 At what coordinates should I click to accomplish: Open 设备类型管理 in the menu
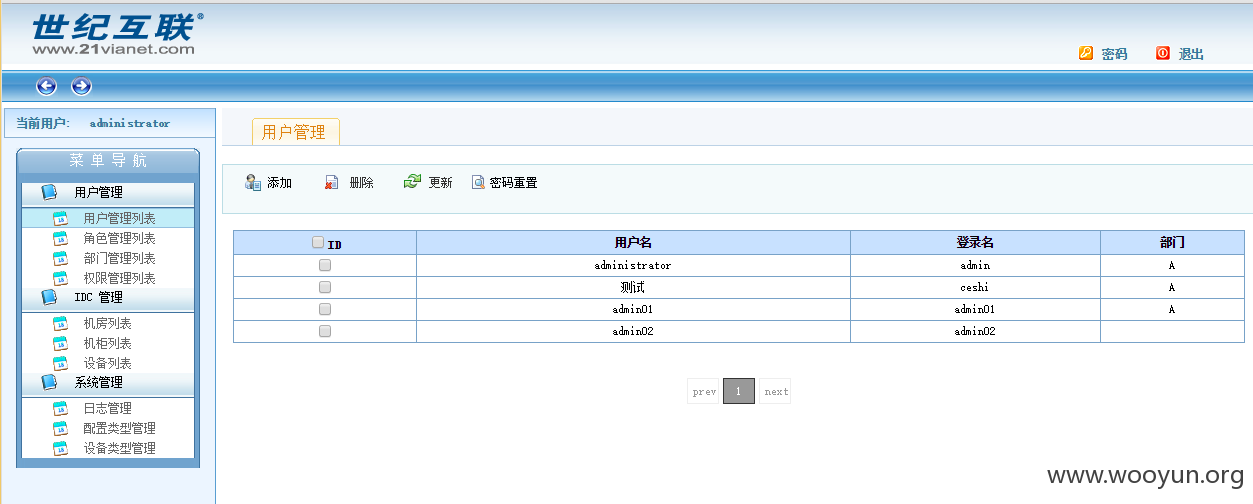click(119, 448)
